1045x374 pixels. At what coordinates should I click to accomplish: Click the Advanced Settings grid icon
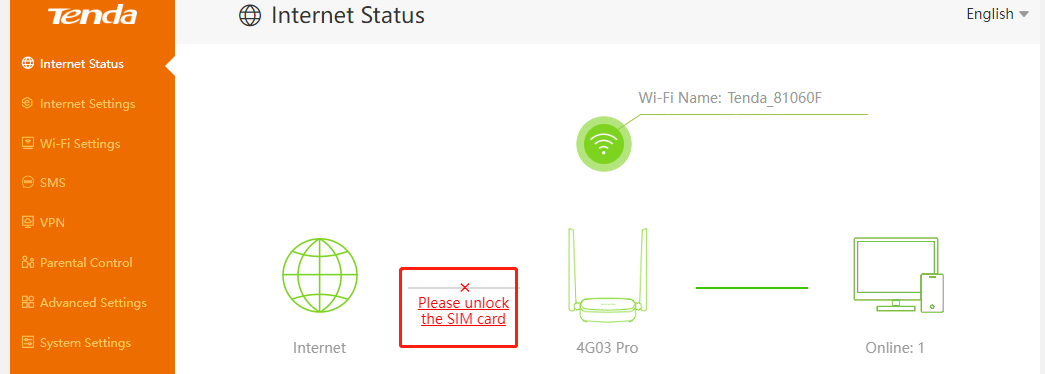[27, 302]
